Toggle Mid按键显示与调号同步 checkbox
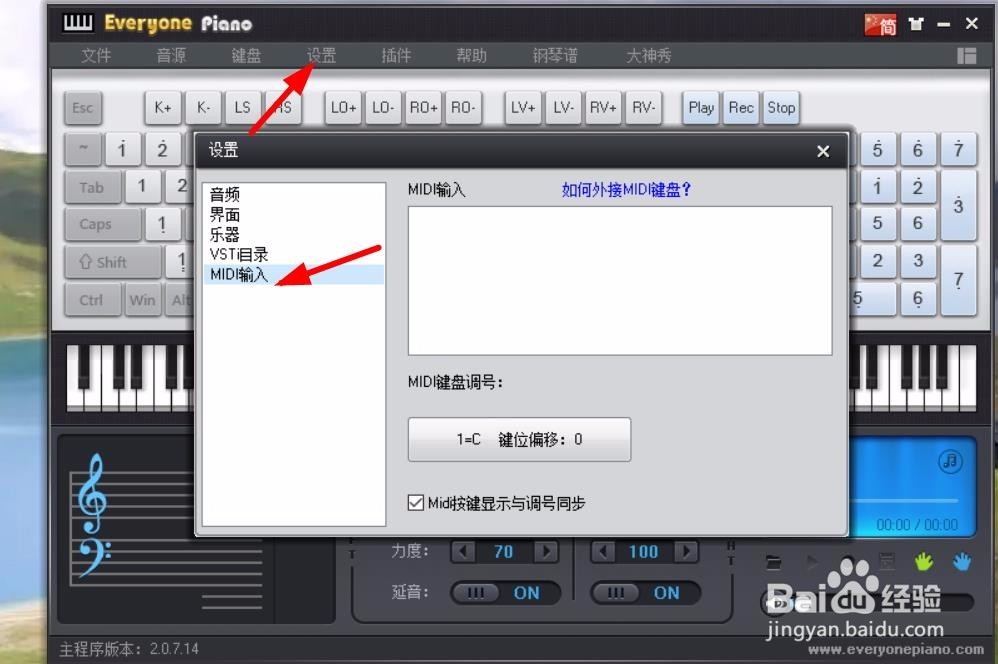The image size is (998, 664). click(416, 502)
